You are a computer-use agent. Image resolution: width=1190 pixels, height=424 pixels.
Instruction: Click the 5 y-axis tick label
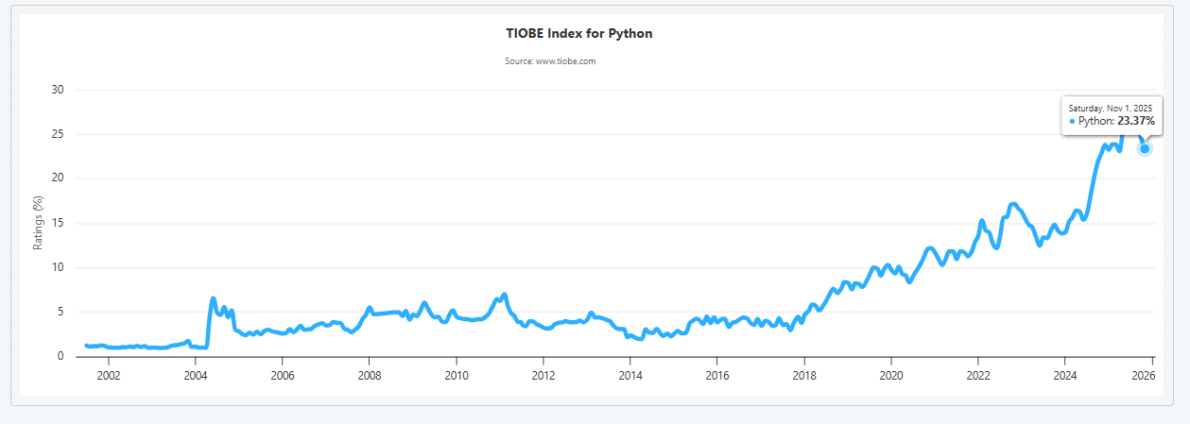[61, 312]
